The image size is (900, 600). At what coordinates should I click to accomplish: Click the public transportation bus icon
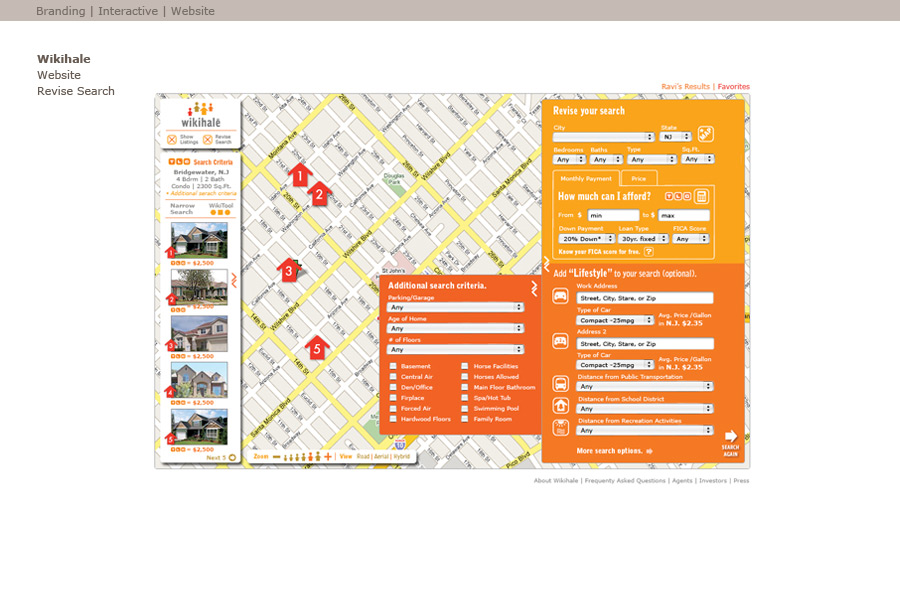click(x=561, y=383)
